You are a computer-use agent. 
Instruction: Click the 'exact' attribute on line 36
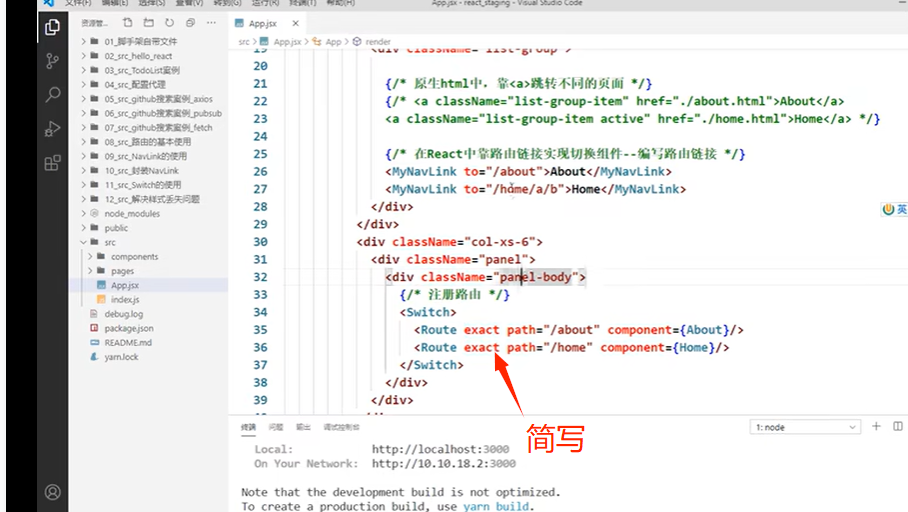pos(481,348)
